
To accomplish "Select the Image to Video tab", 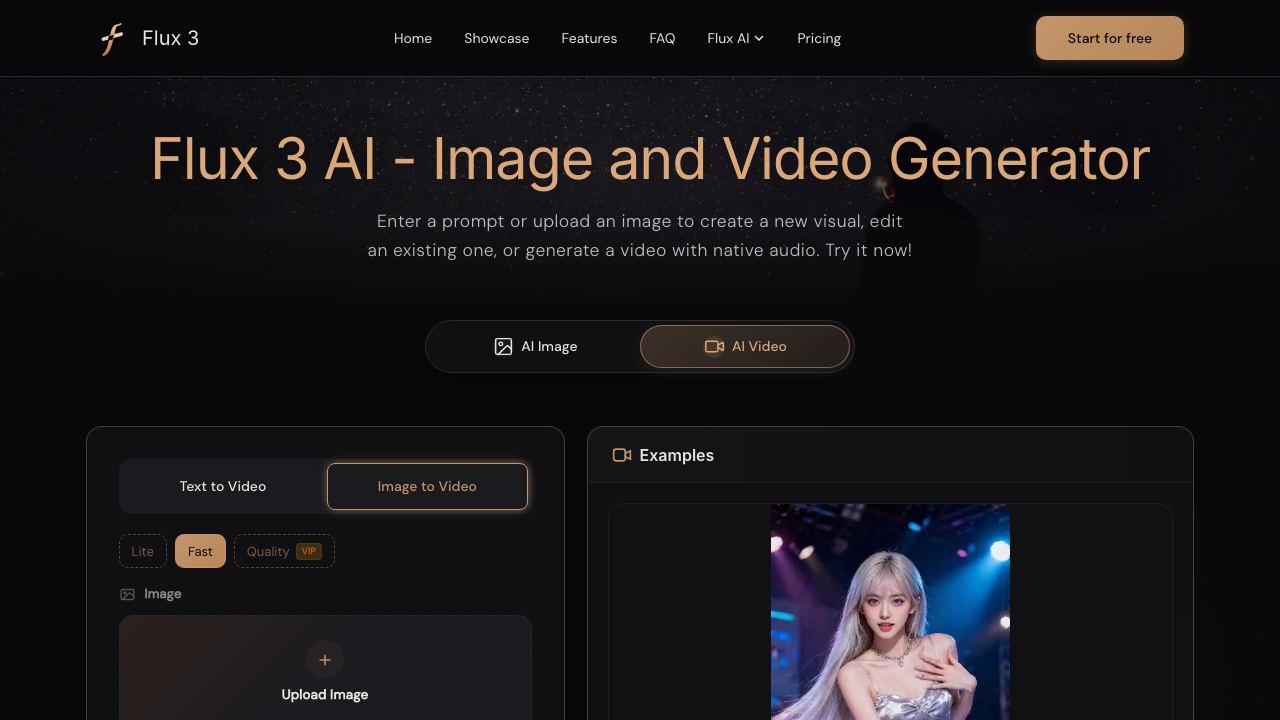I will point(427,486).
